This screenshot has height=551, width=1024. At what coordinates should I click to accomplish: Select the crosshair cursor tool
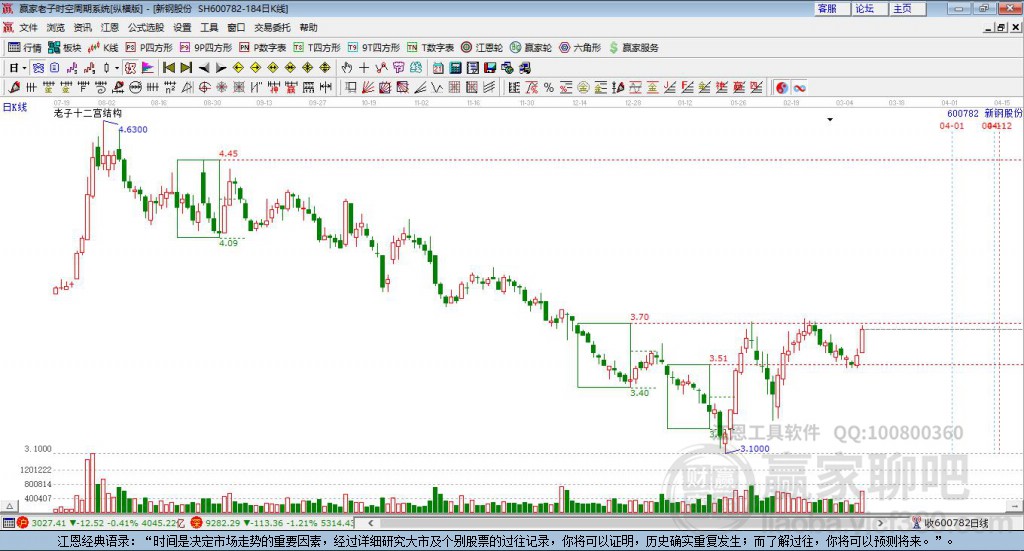click(x=364, y=68)
